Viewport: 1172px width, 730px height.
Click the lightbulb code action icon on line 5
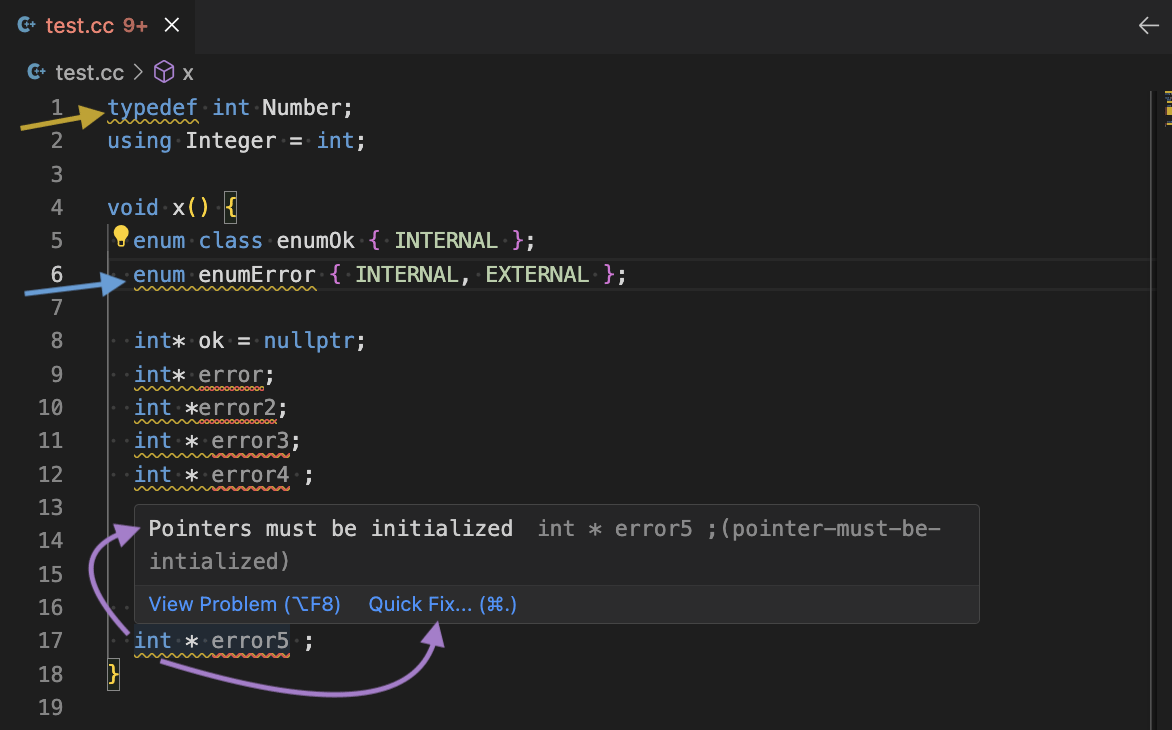pos(121,237)
